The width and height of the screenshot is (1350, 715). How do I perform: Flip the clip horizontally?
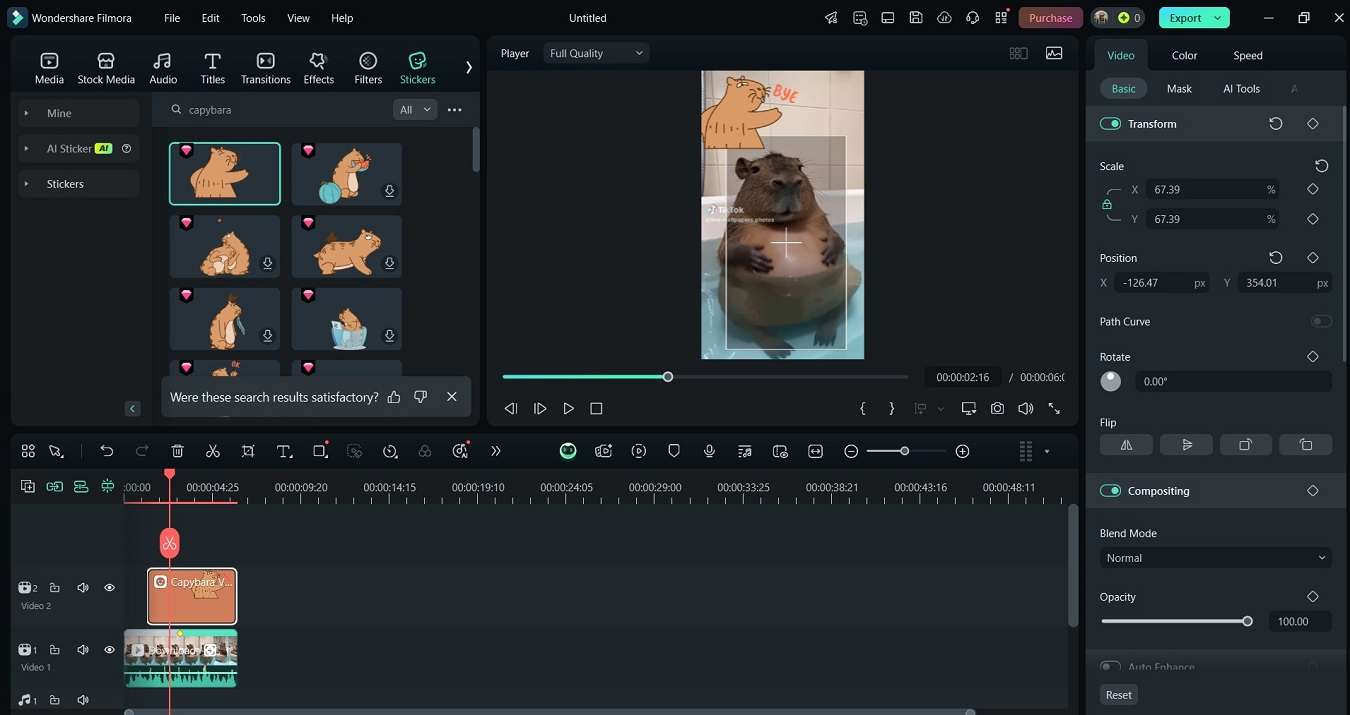(x=1126, y=445)
